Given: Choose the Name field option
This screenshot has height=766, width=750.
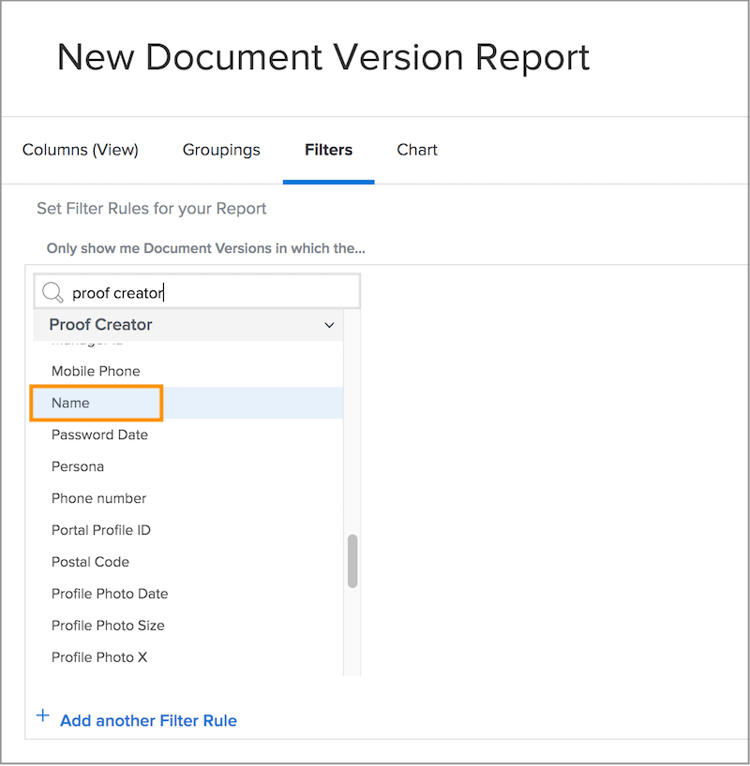Looking at the screenshot, I should (188, 403).
